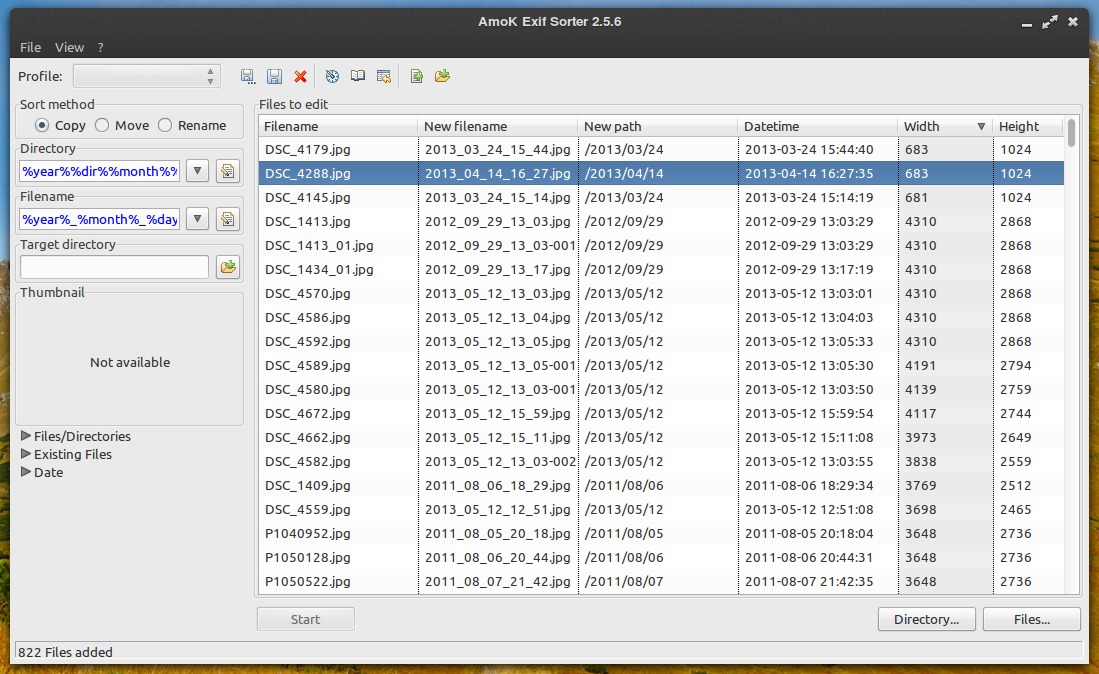Click the Files... button
1099x674 pixels.
coord(1032,619)
